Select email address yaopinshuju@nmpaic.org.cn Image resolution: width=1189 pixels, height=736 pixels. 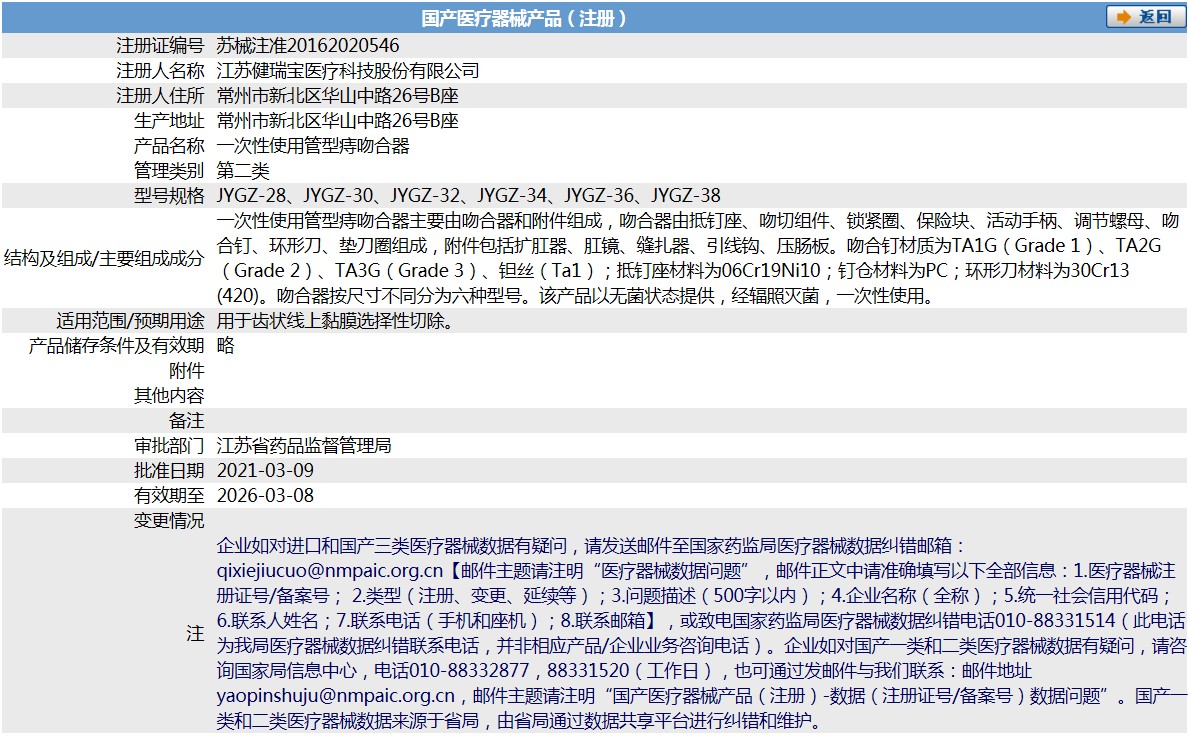tap(336, 696)
